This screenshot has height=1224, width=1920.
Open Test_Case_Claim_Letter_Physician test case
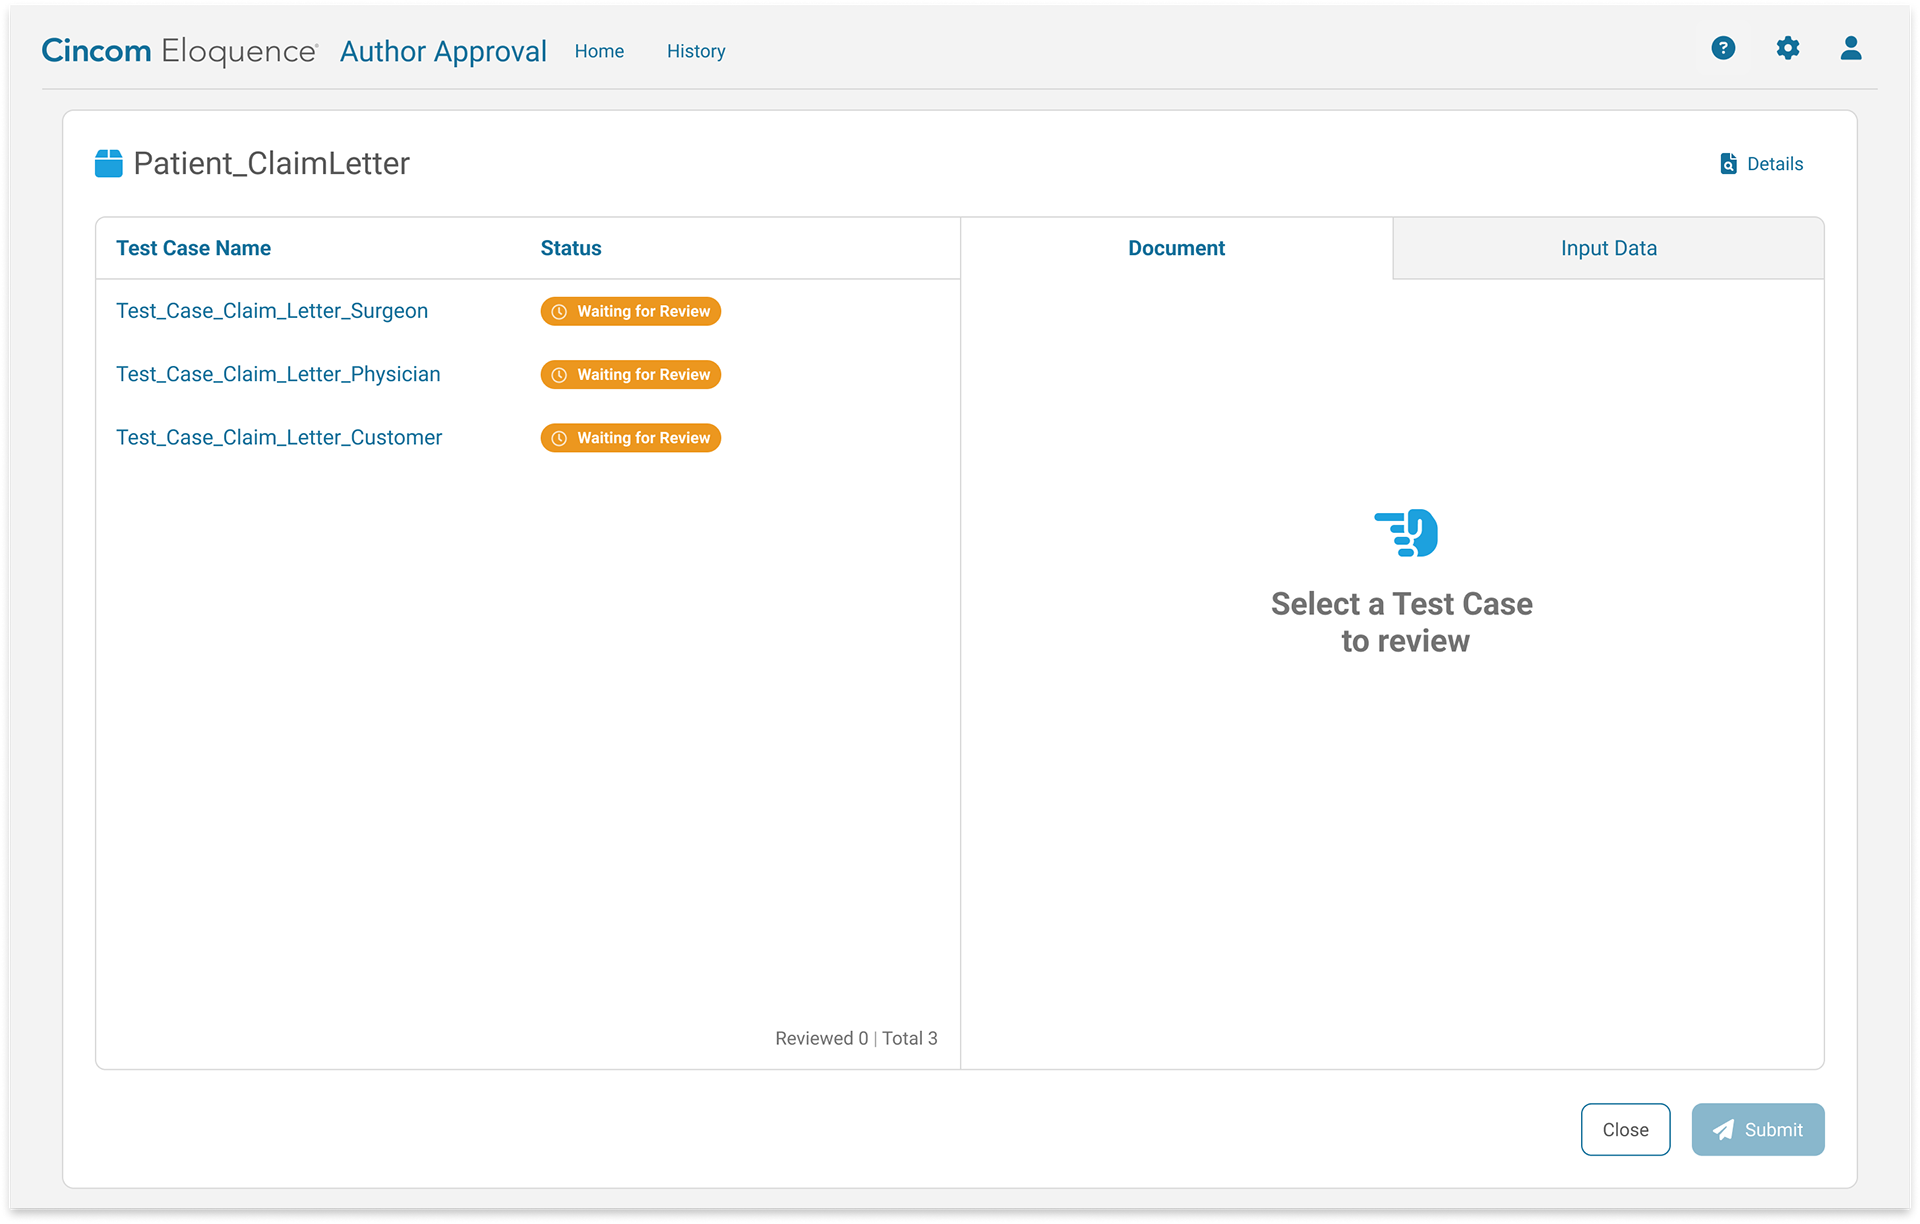tap(278, 374)
